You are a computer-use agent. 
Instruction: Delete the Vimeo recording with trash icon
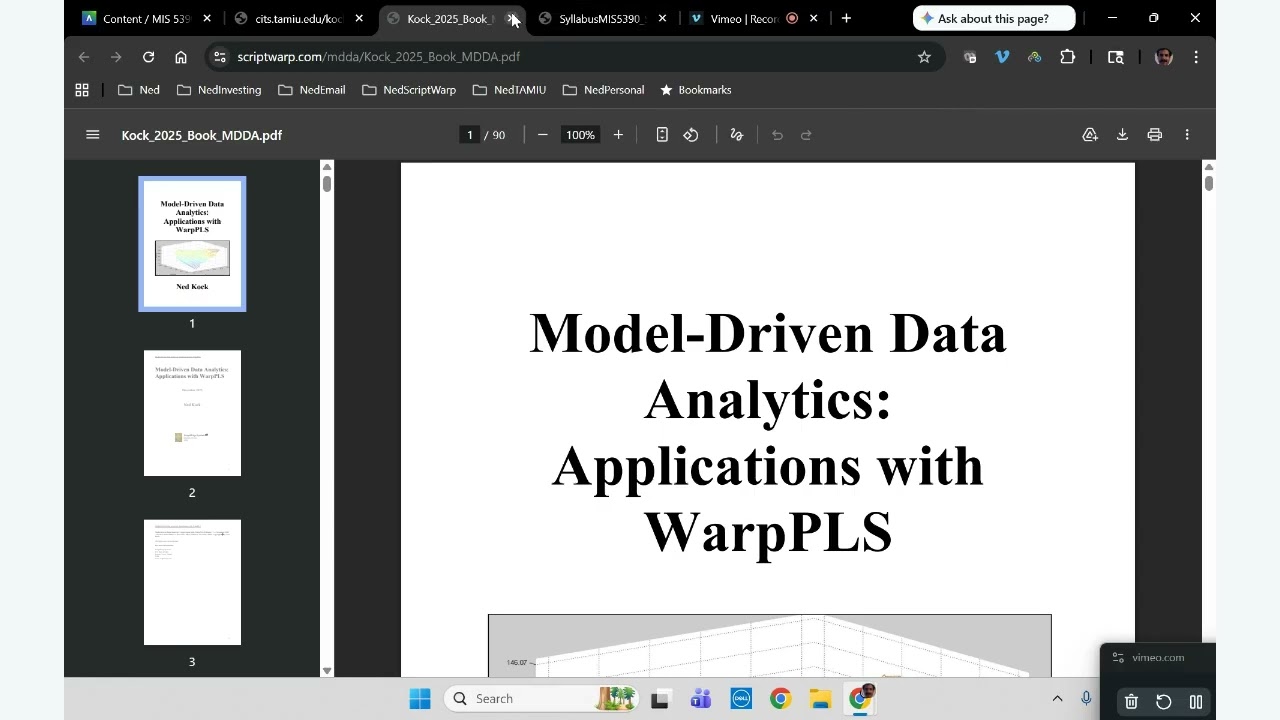1131,702
